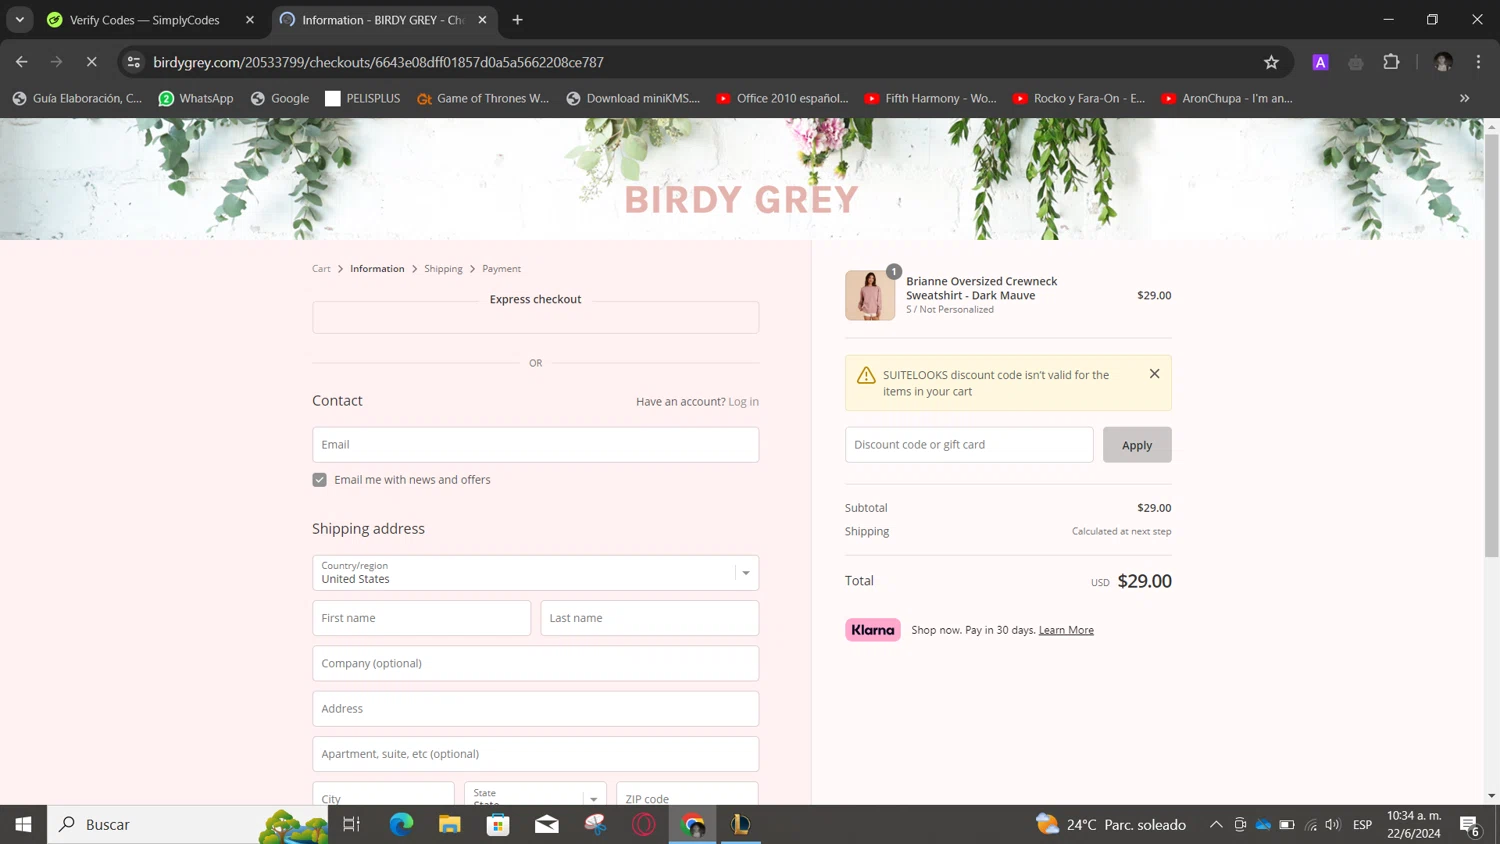Viewport: 1500px width, 844px height.
Task: Open the Chrome three-dot menu
Action: pos(1478,62)
